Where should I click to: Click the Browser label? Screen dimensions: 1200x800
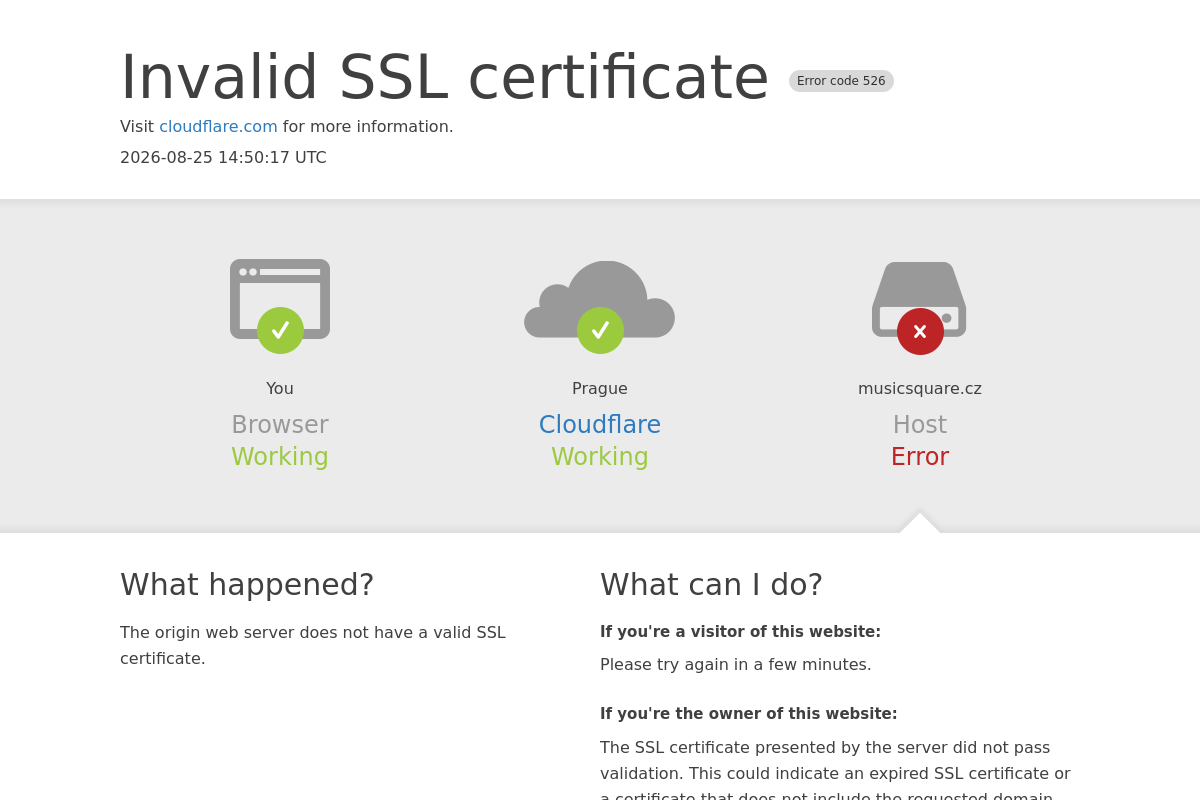[280, 425]
